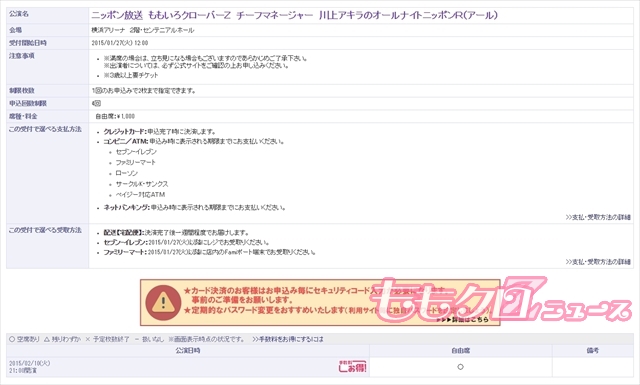Click the ファミリーマート Famiポート pickup option line
This screenshot has width=640, height=385.
(209, 252)
